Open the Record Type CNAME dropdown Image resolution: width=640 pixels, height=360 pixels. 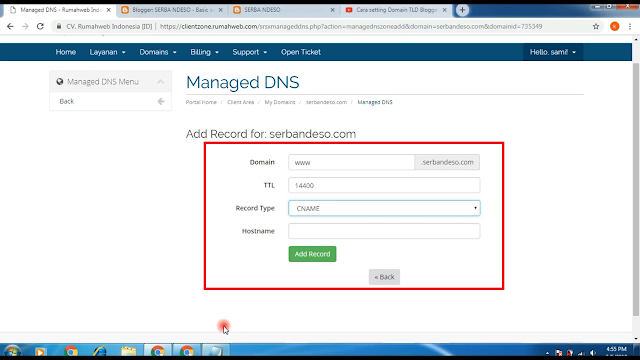(384, 208)
